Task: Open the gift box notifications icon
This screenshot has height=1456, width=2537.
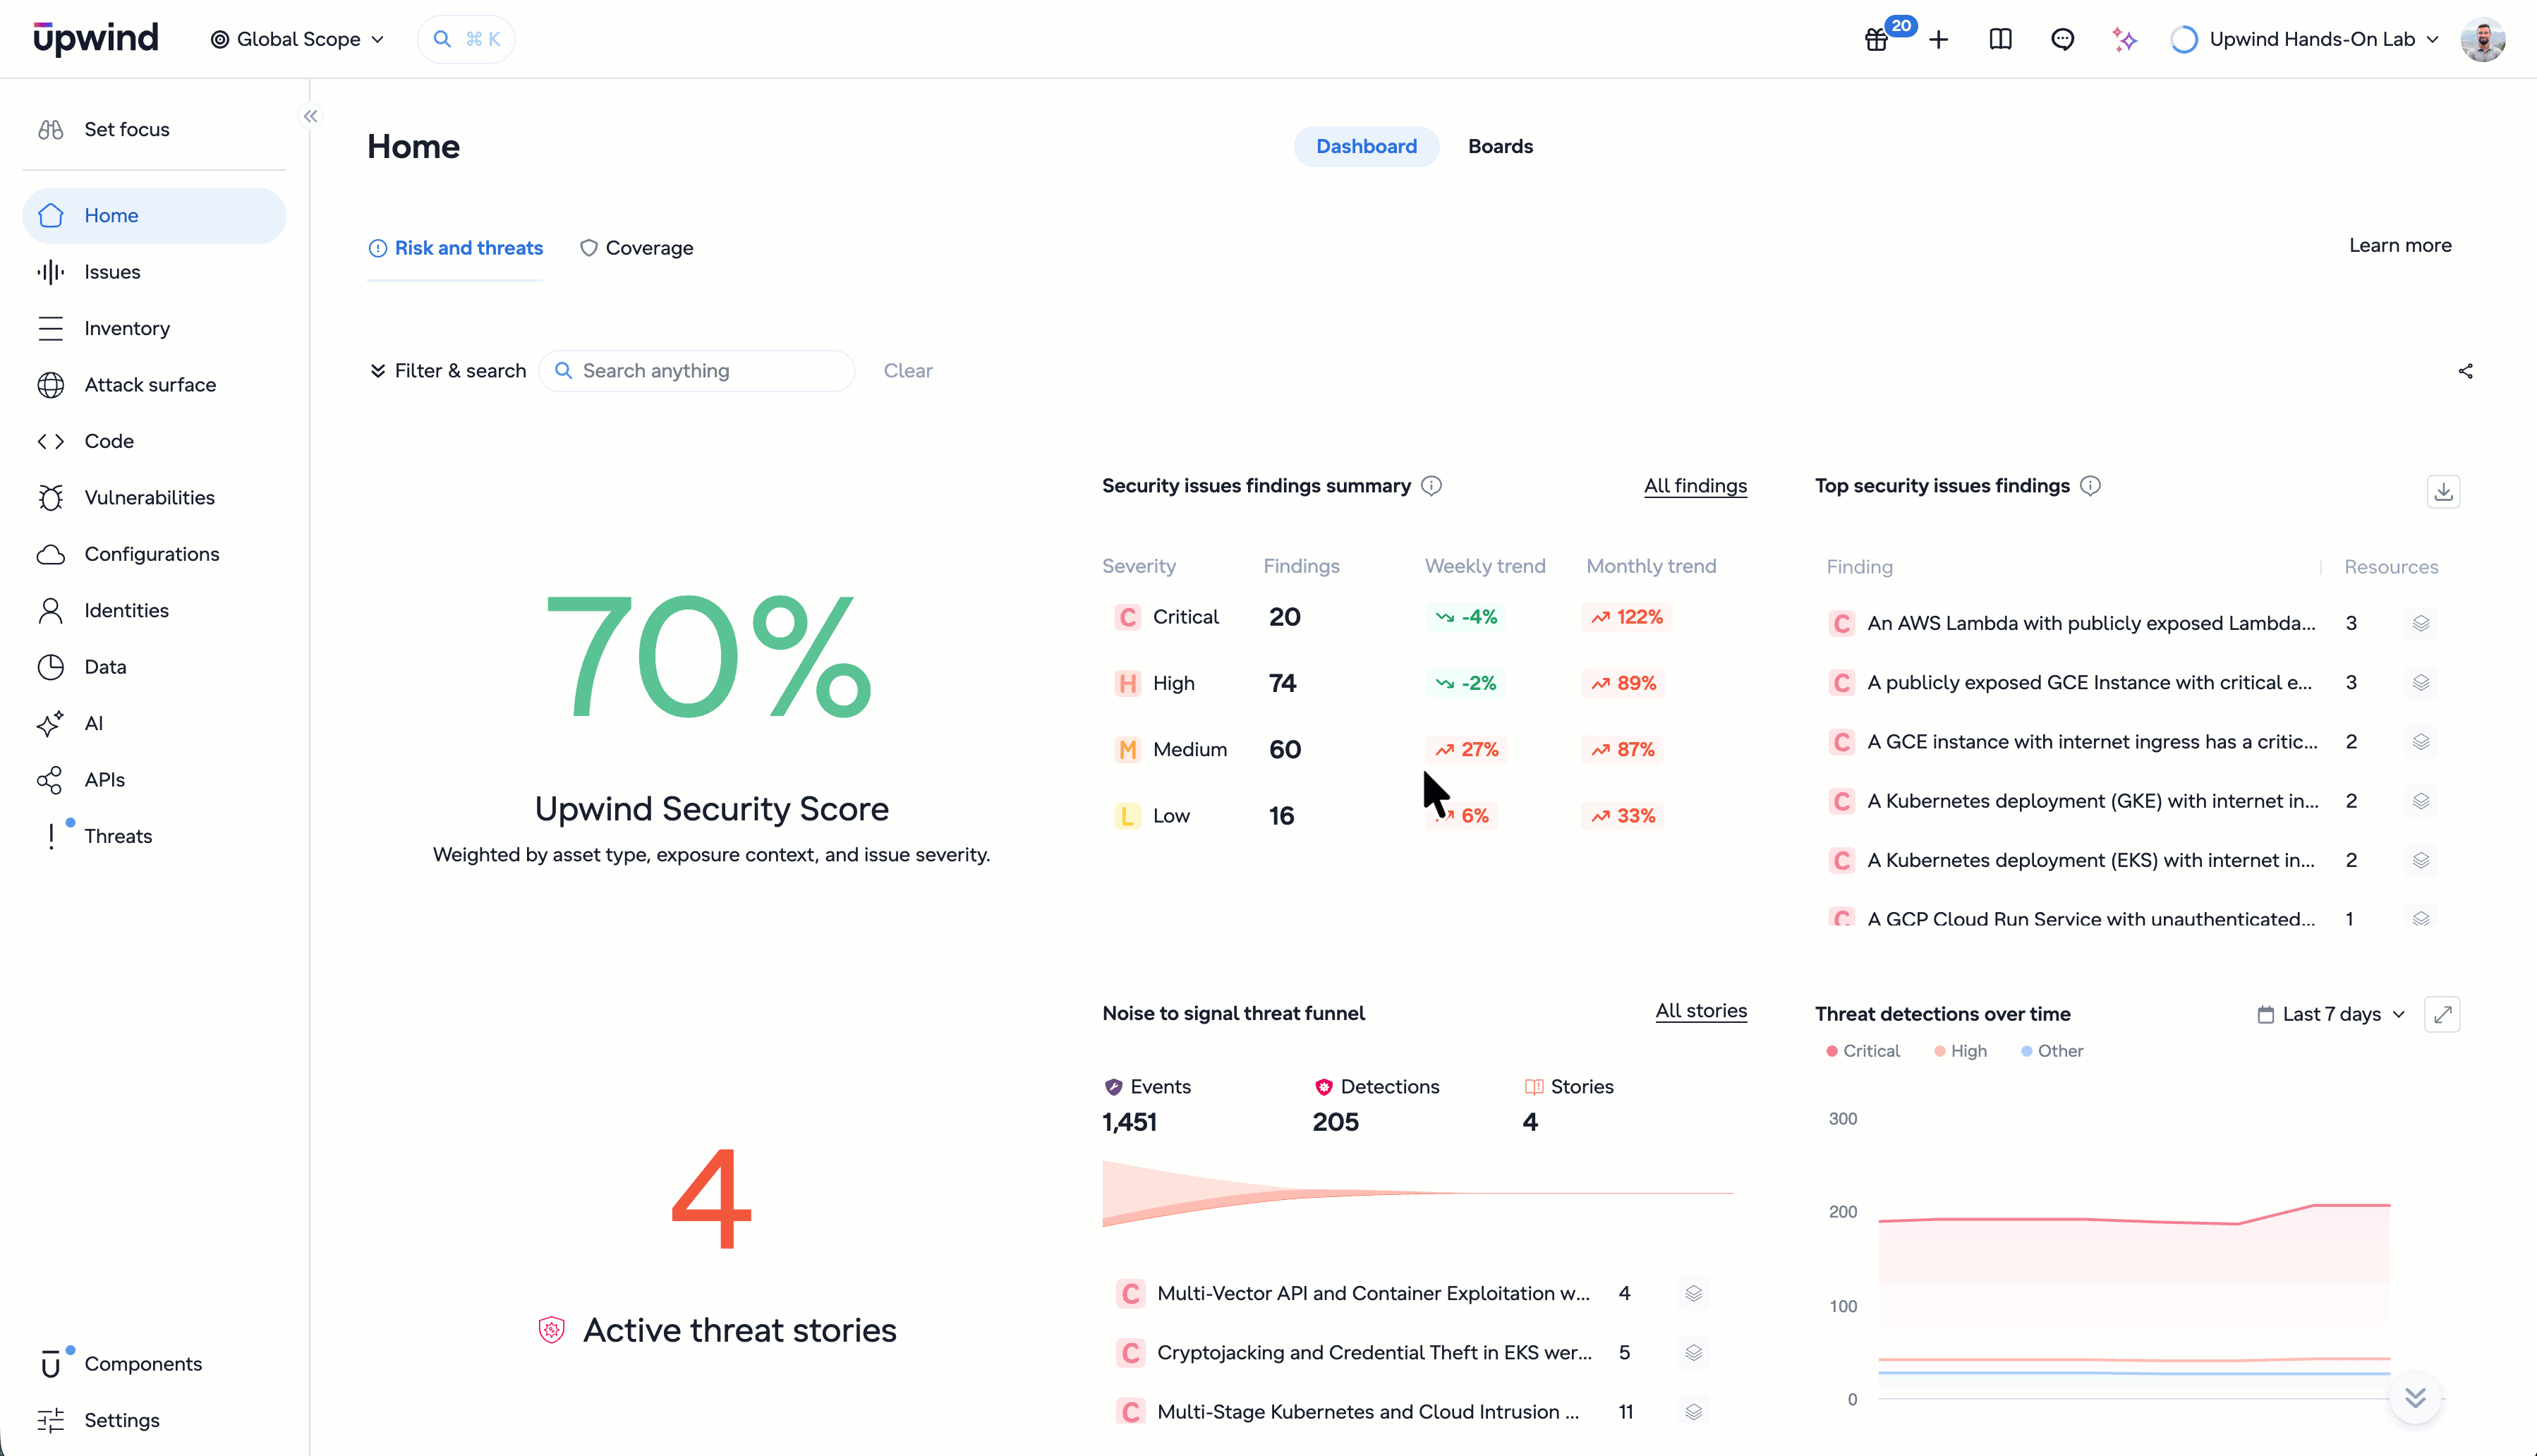Action: 1877,39
